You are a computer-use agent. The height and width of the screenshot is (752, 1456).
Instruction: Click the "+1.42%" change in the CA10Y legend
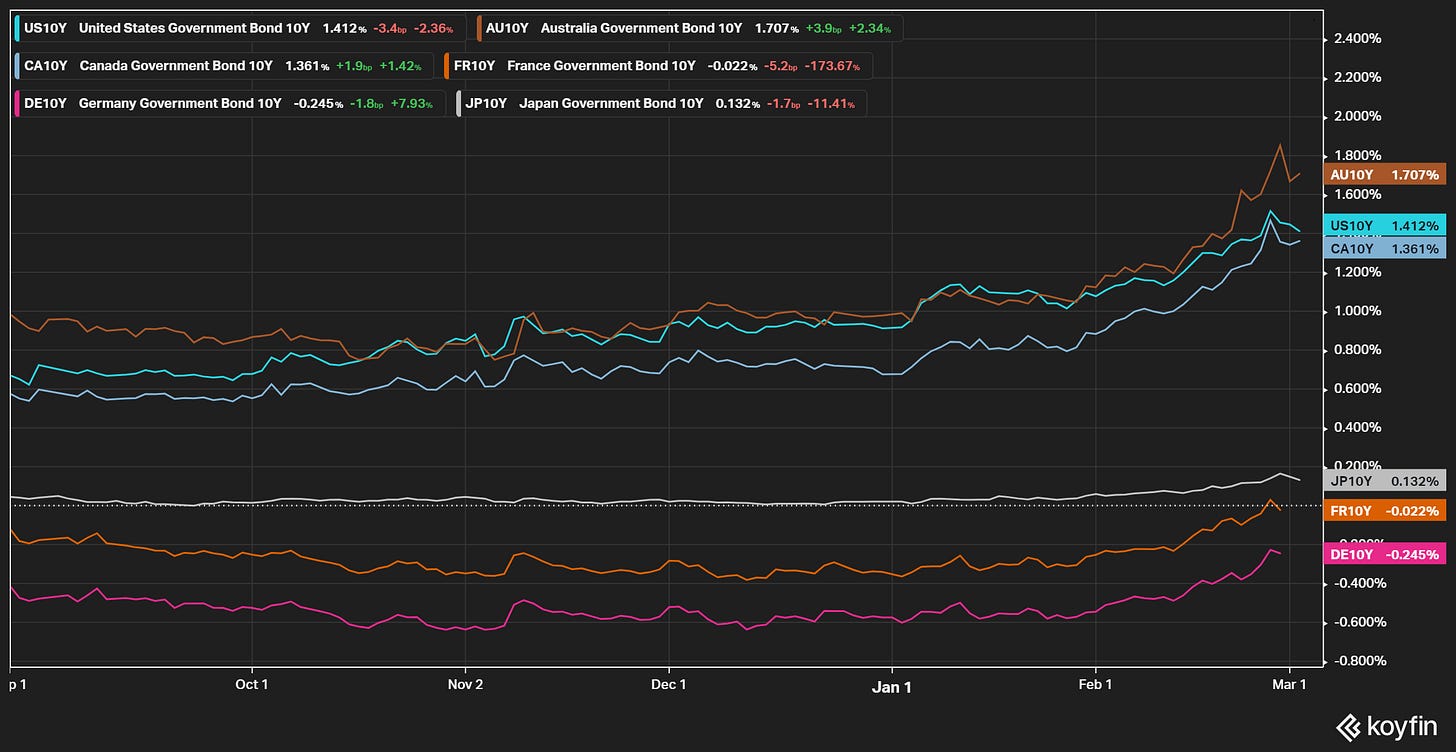[x=403, y=66]
